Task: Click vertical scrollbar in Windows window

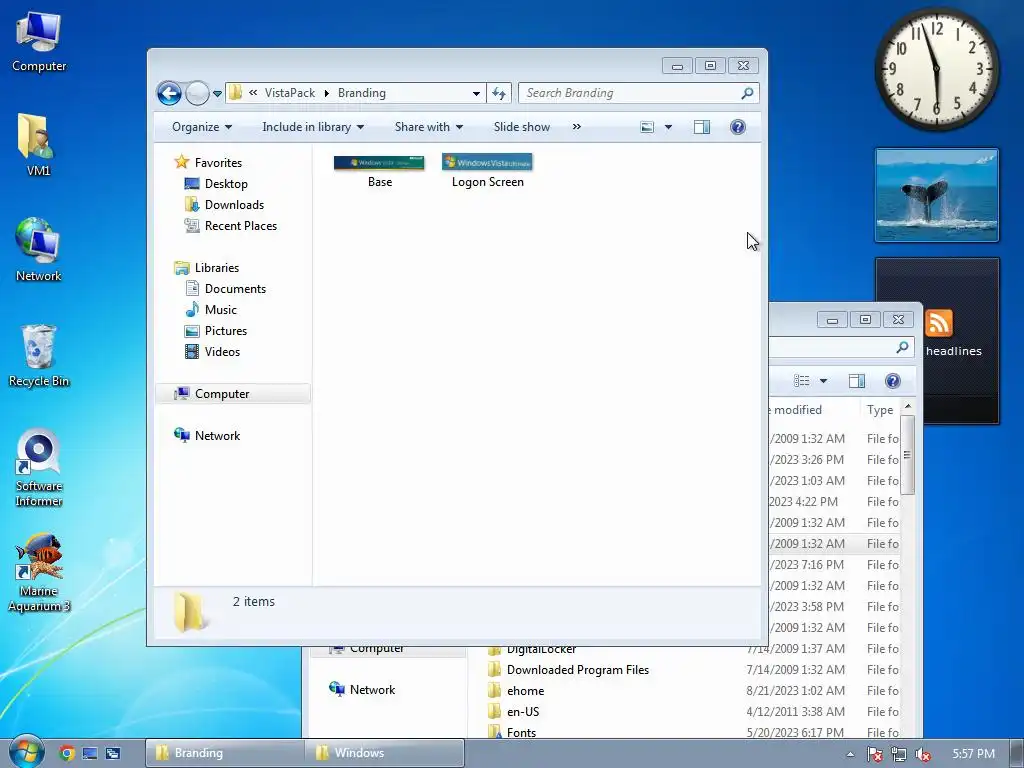Action: [907, 457]
